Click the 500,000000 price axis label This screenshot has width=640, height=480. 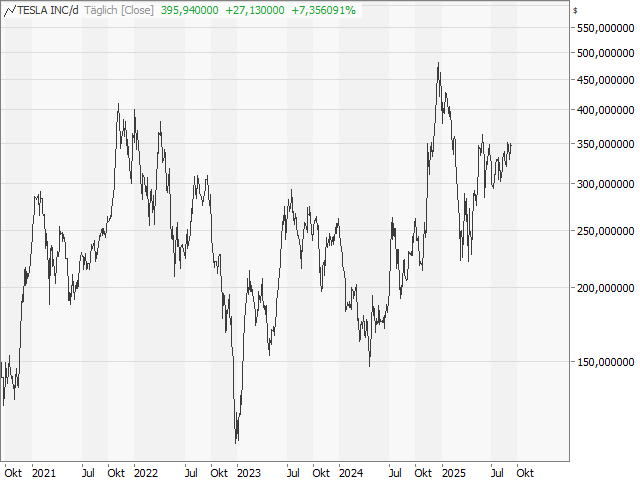pyautogui.click(x=605, y=53)
